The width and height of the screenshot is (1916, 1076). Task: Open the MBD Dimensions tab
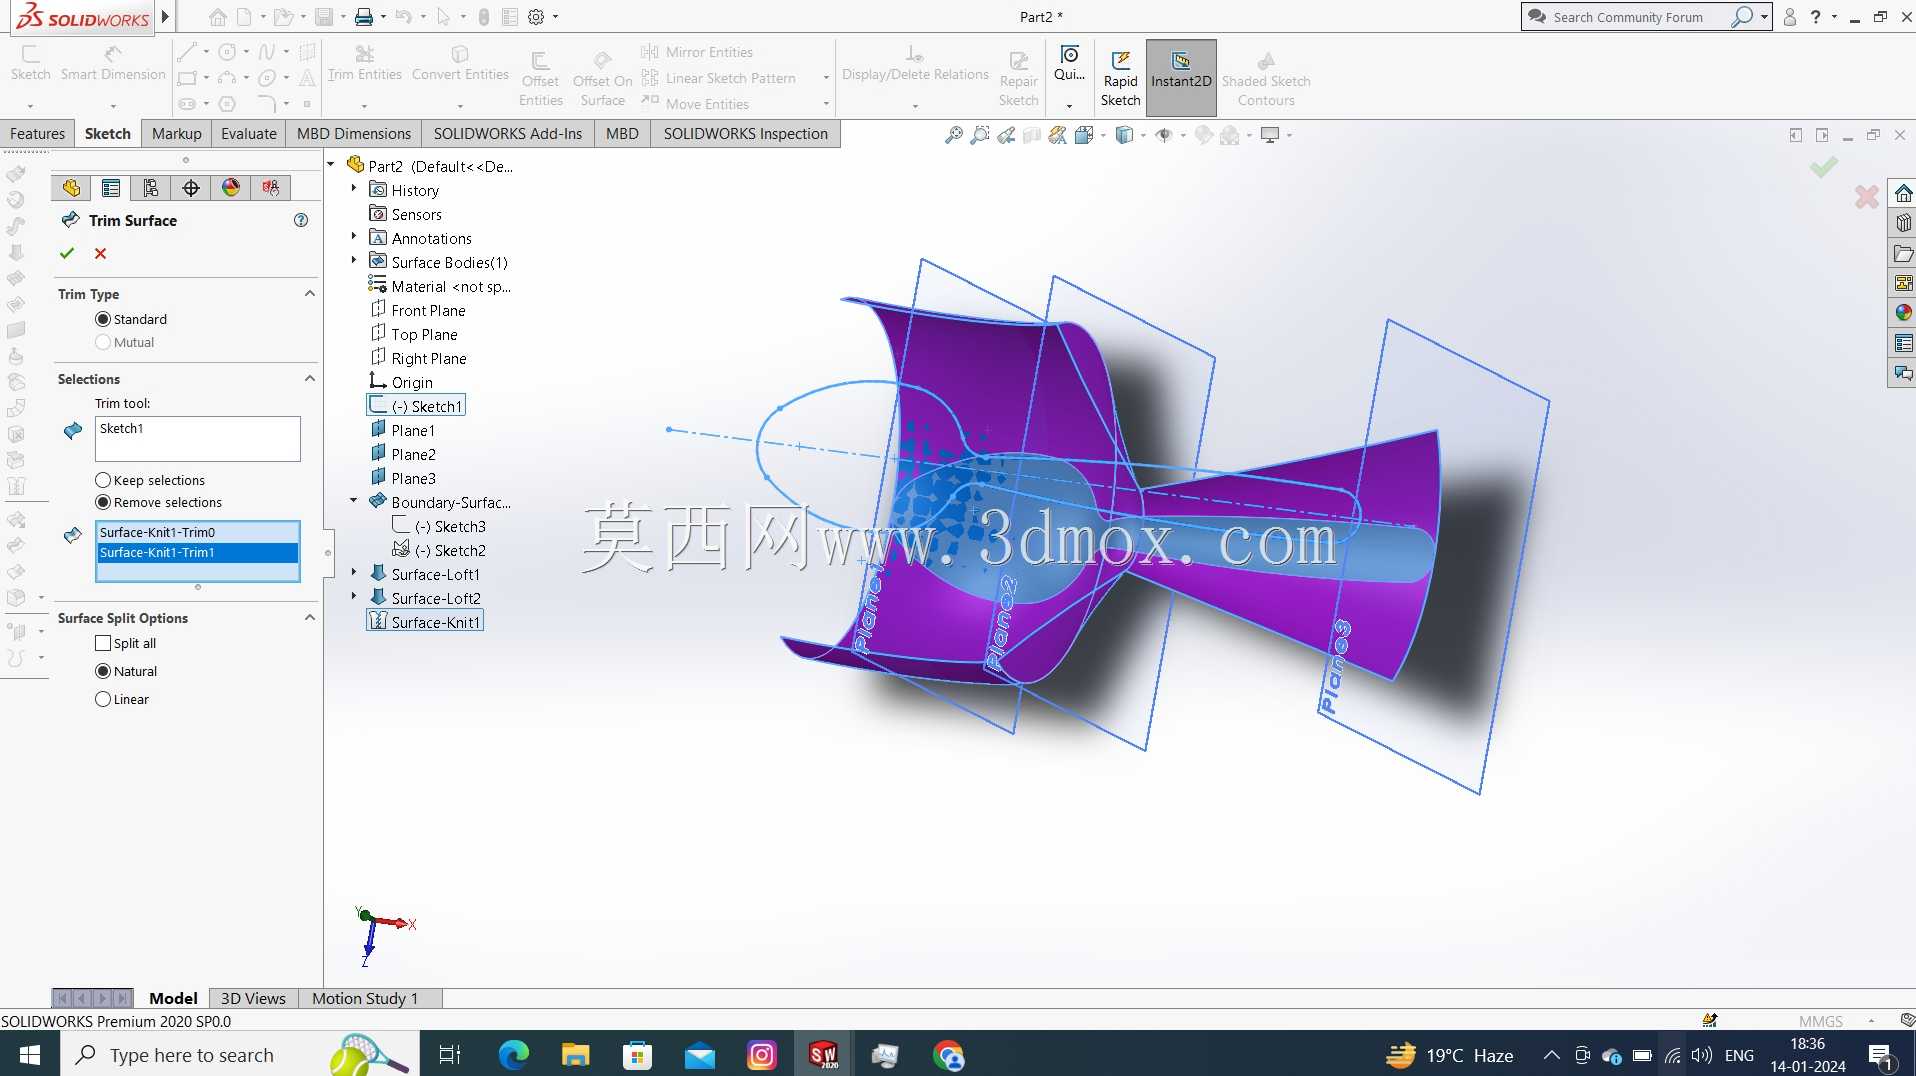pyautogui.click(x=353, y=133)
